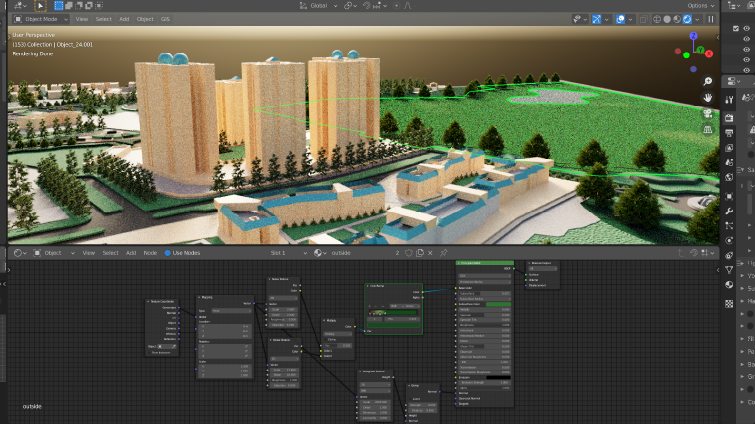Hide the first collection with eye icon
755x424 pixels.
click(747, 29)
